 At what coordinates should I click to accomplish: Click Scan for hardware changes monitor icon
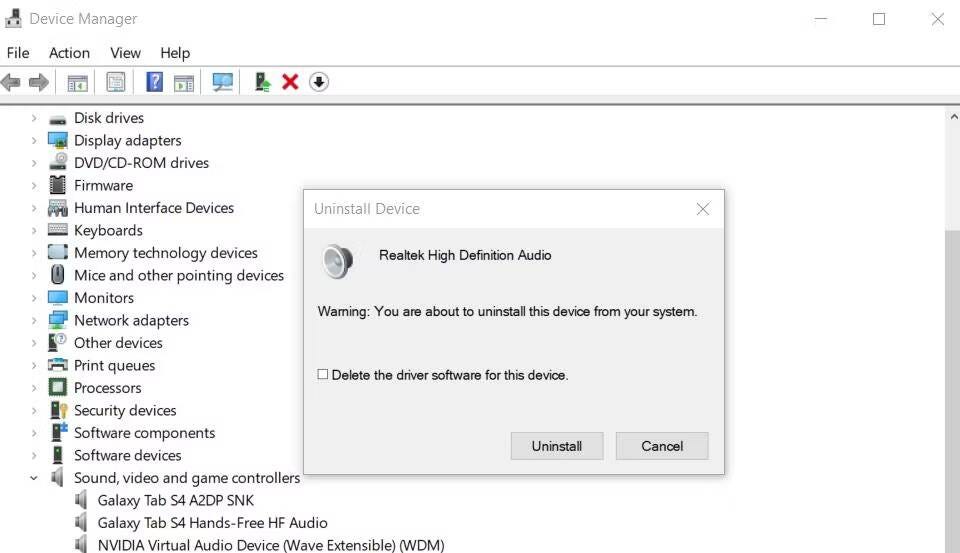coord(222,82)
